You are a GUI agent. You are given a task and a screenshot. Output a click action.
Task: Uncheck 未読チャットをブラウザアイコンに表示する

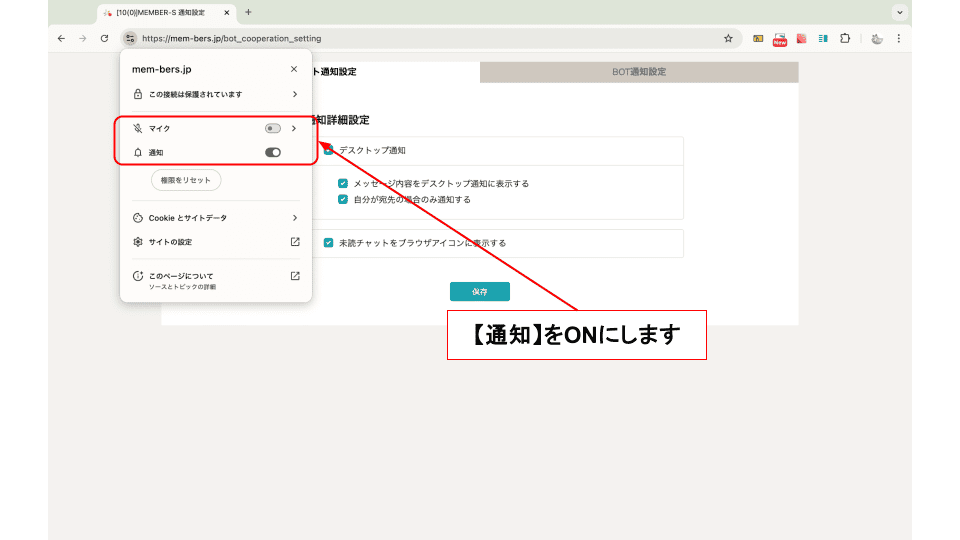(329, 243)
